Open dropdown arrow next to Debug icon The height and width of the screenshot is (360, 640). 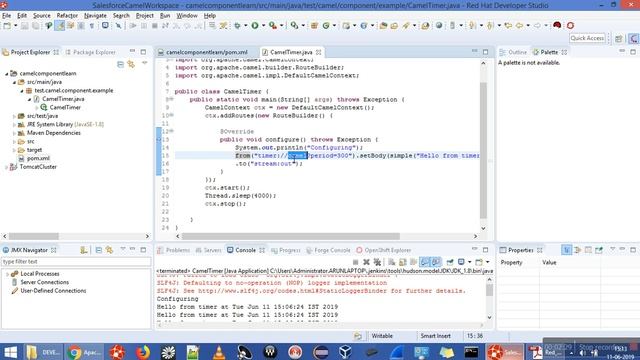tap(245, 26)
